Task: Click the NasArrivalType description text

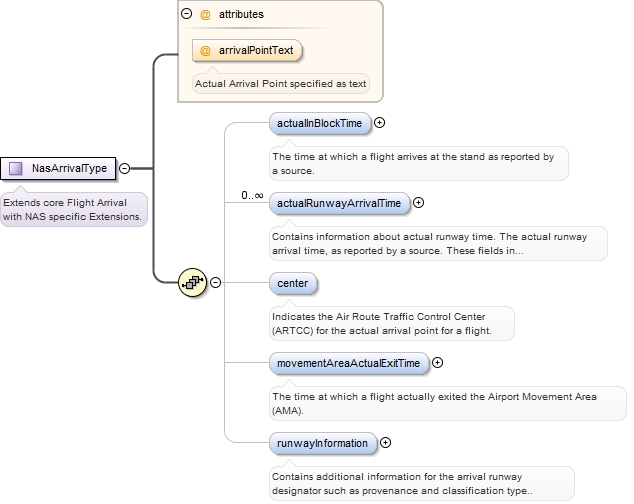Action: 74,209
